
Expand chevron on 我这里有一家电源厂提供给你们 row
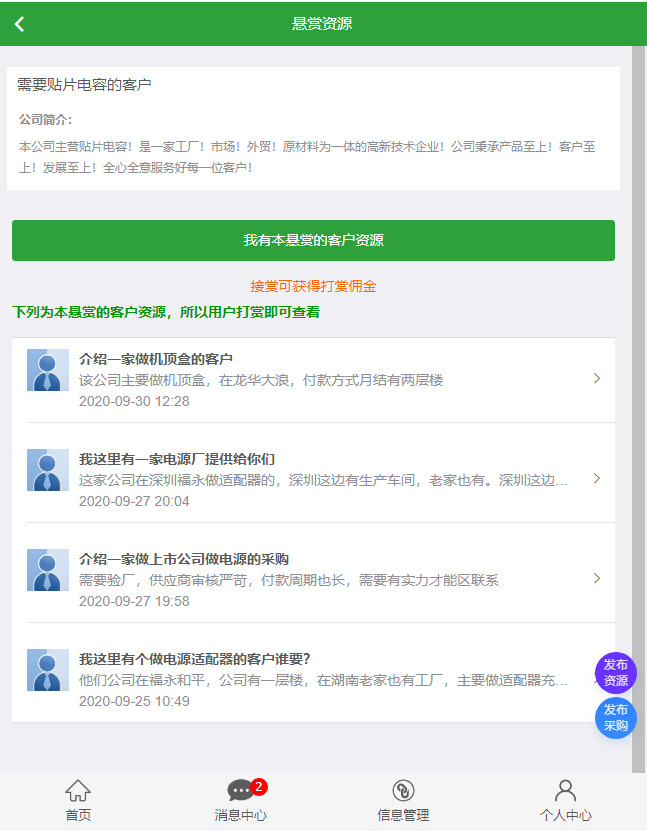[x=597, y=478]
